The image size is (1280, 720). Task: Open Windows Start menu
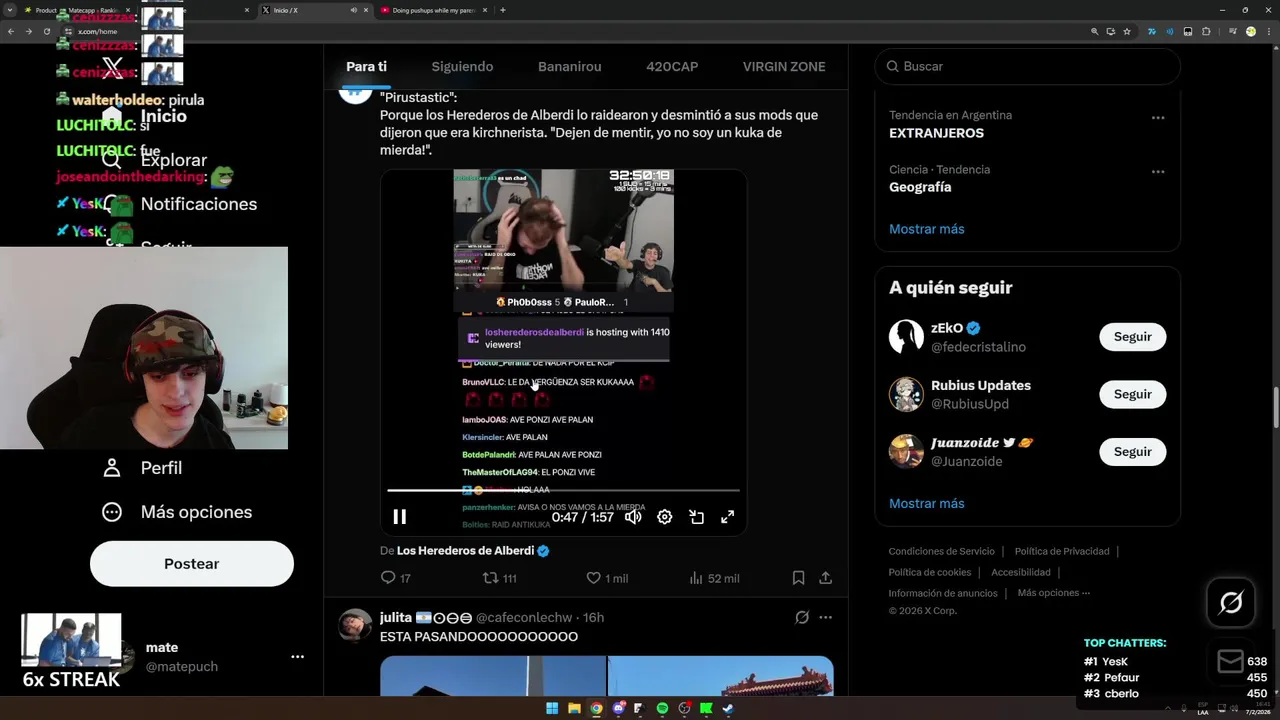552,708
